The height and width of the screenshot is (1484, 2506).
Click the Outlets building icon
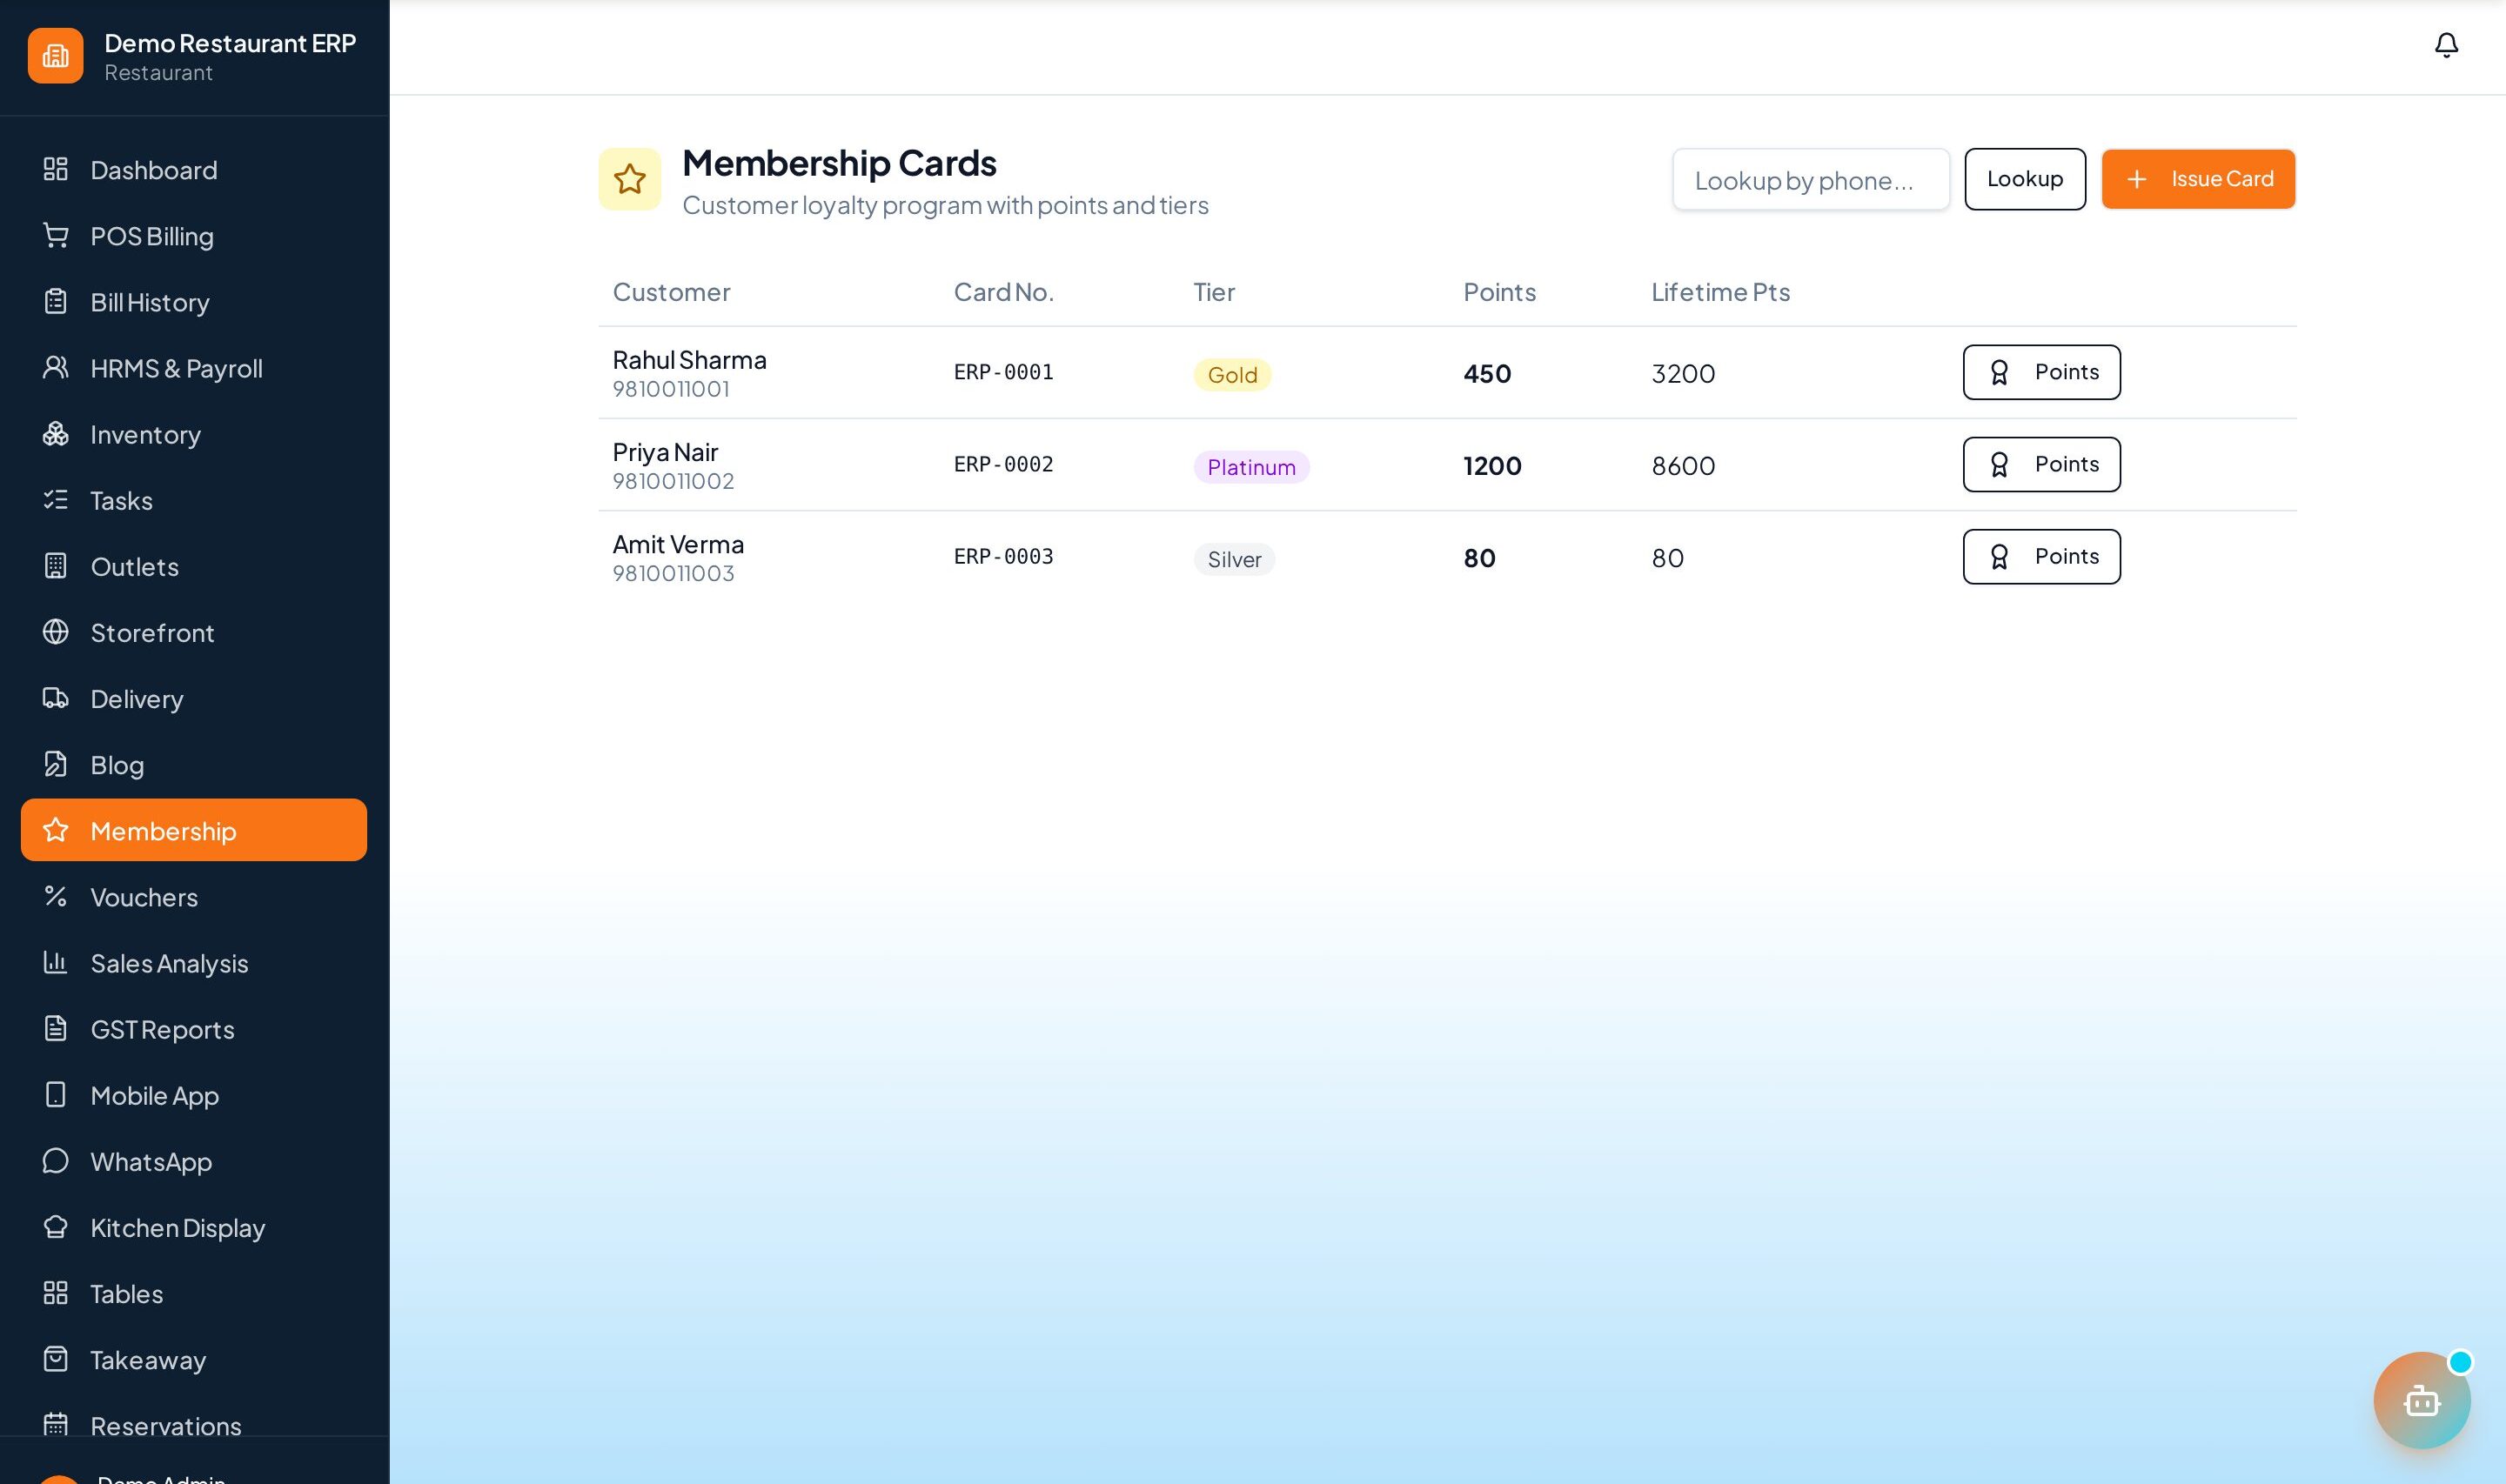tap(56, 566)
